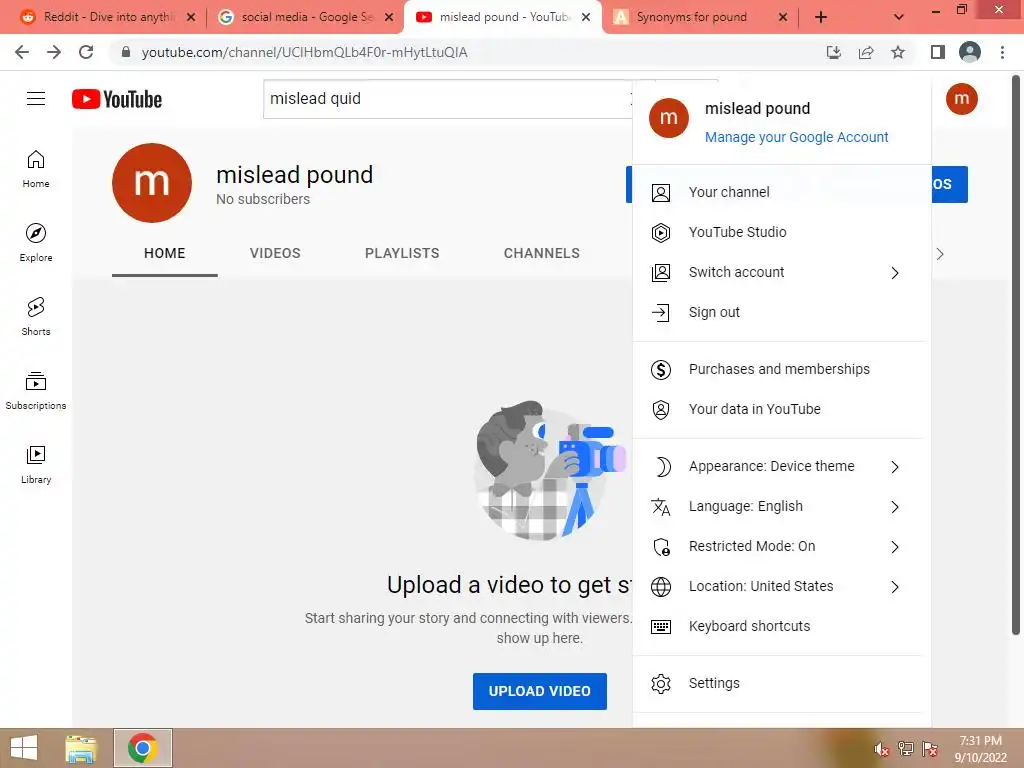Switch to the HOME channel tab
This screenshot has width=1024, height=768.
pos(165,253)
